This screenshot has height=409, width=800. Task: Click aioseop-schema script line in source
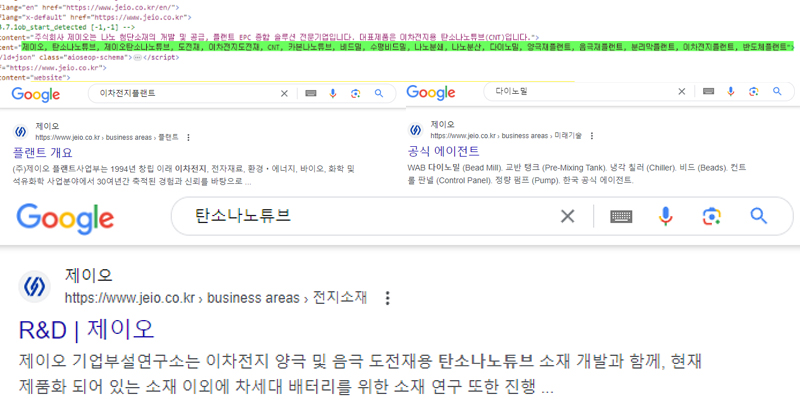[90, 58]
